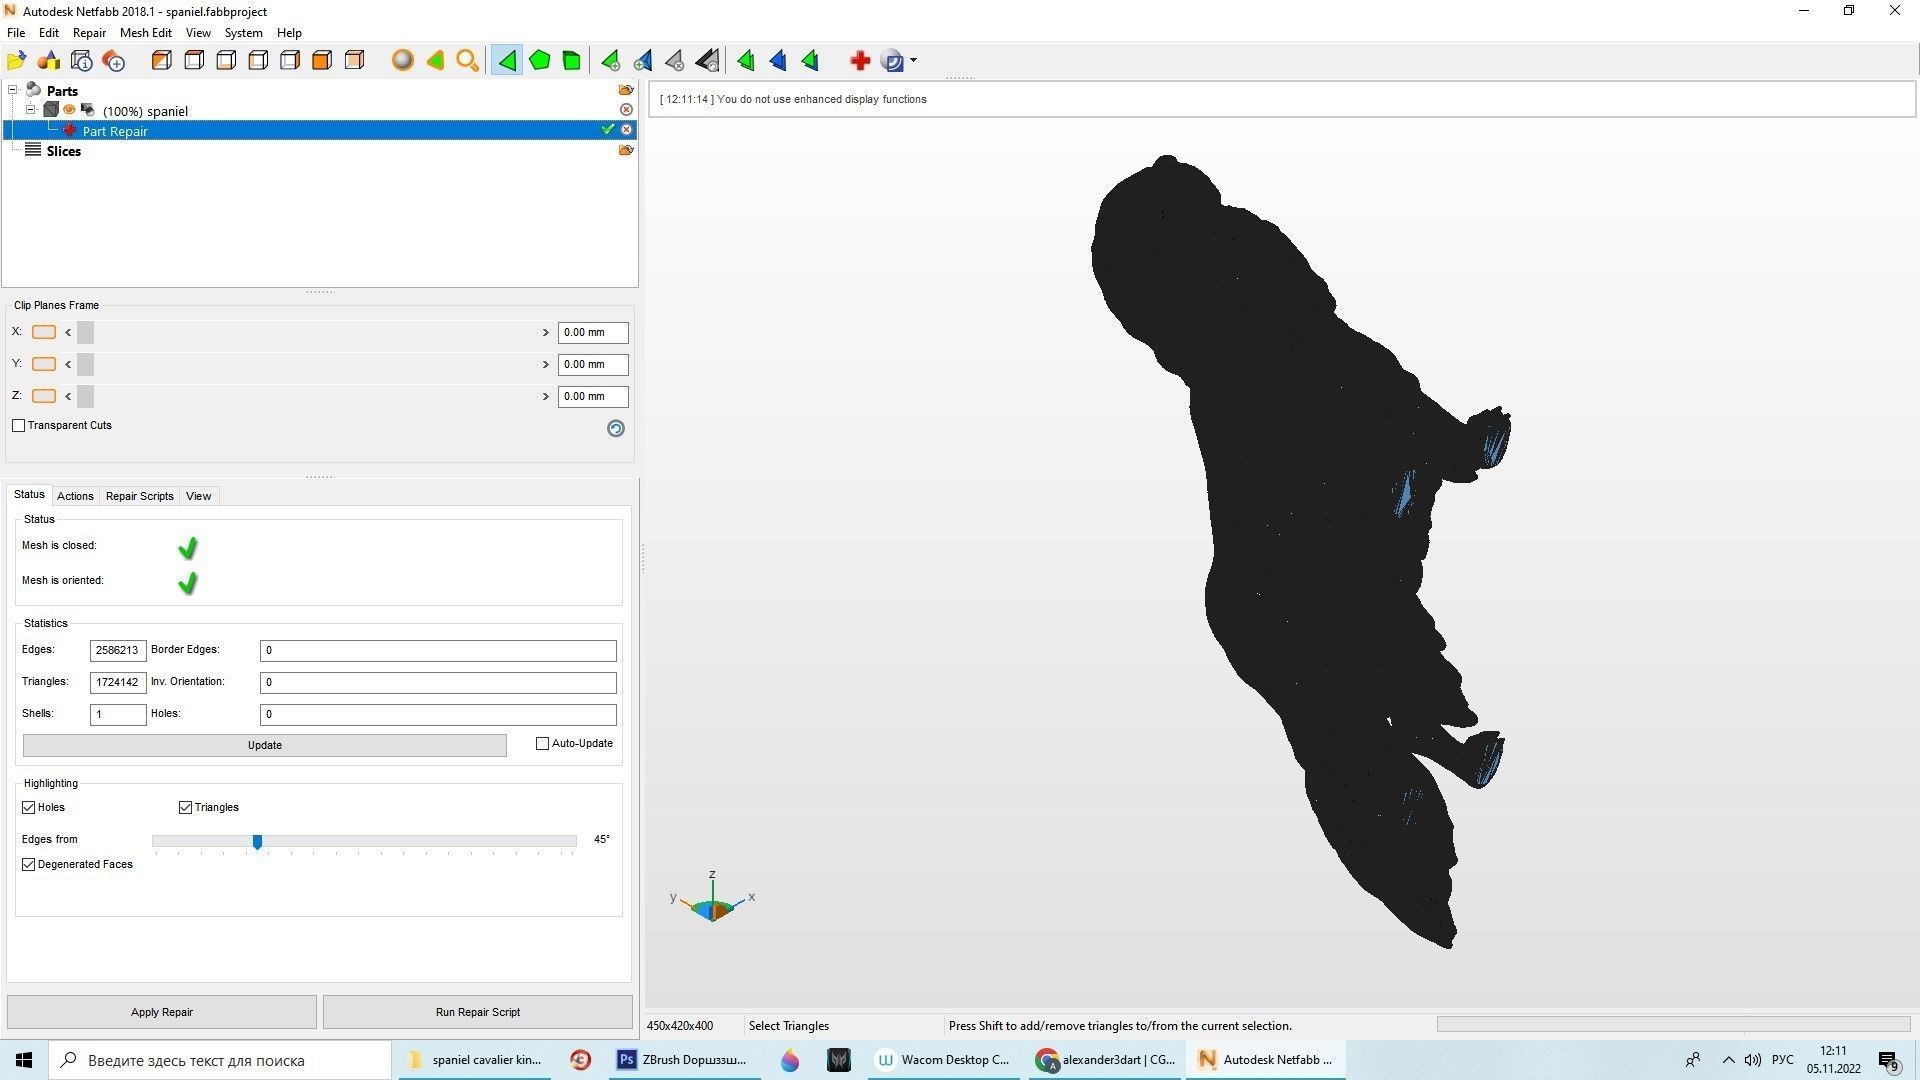Activate the green triangle select tool
The height and width of the screenshot is (1080, 1920).
click(x=507, y=61)
